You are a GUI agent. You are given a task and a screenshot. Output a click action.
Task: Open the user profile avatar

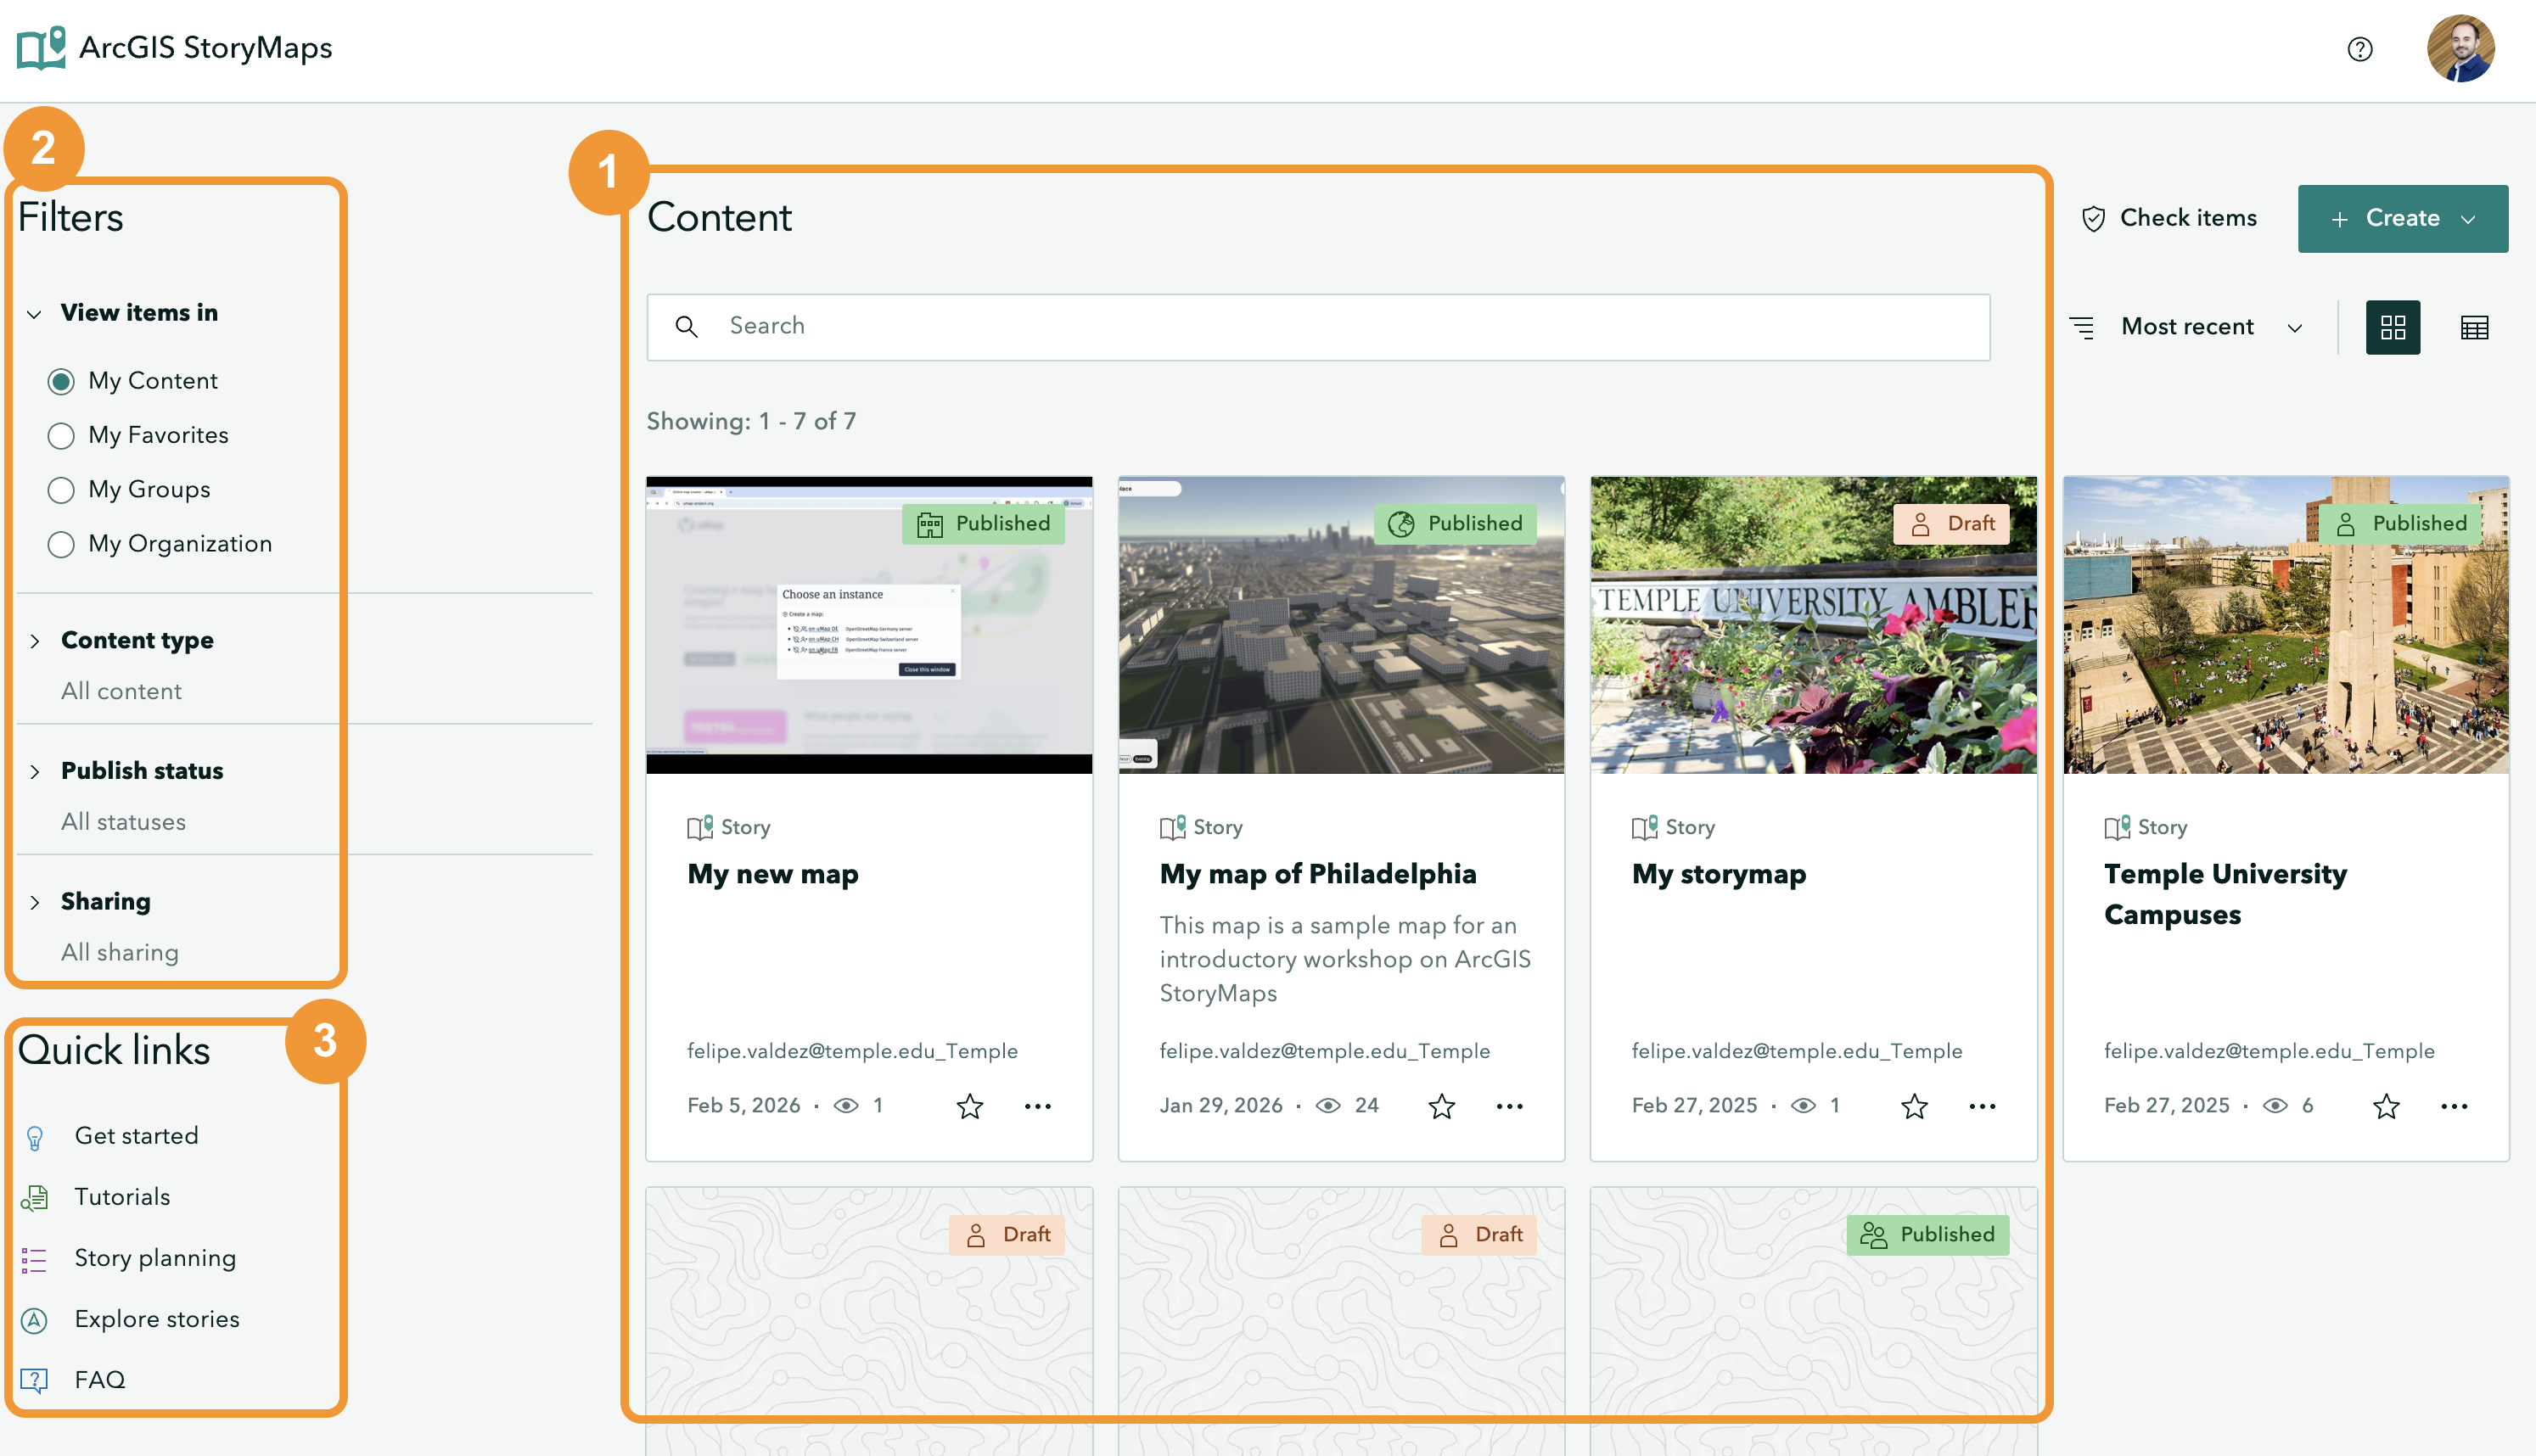tap(2460, 48)
